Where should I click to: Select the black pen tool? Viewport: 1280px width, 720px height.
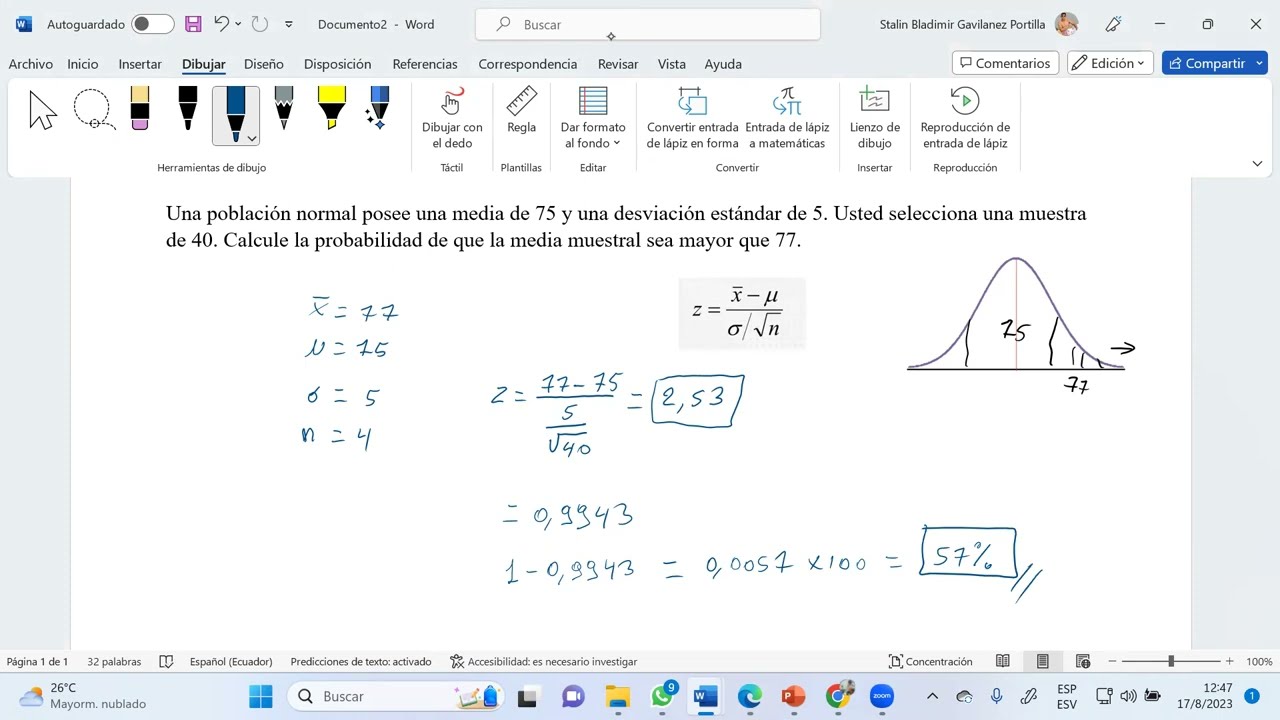coord(187,108)
